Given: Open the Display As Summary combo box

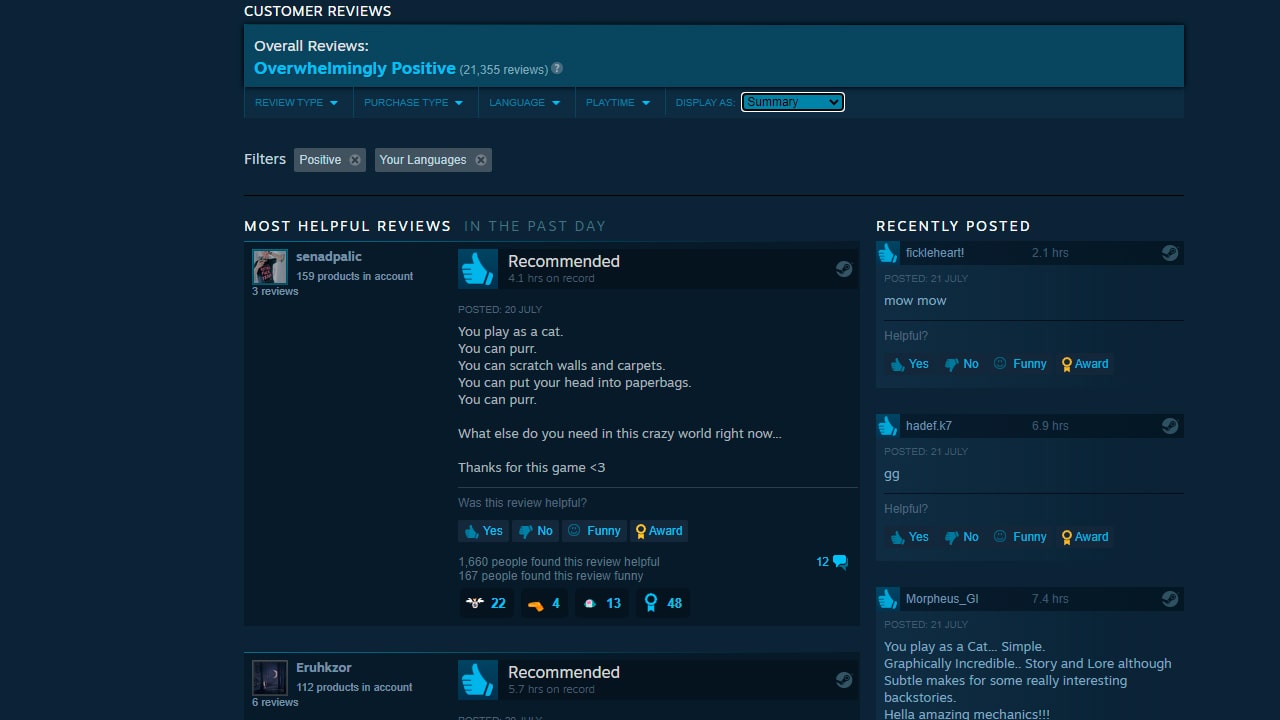Looking at the screenshot, I should [792, 102].
